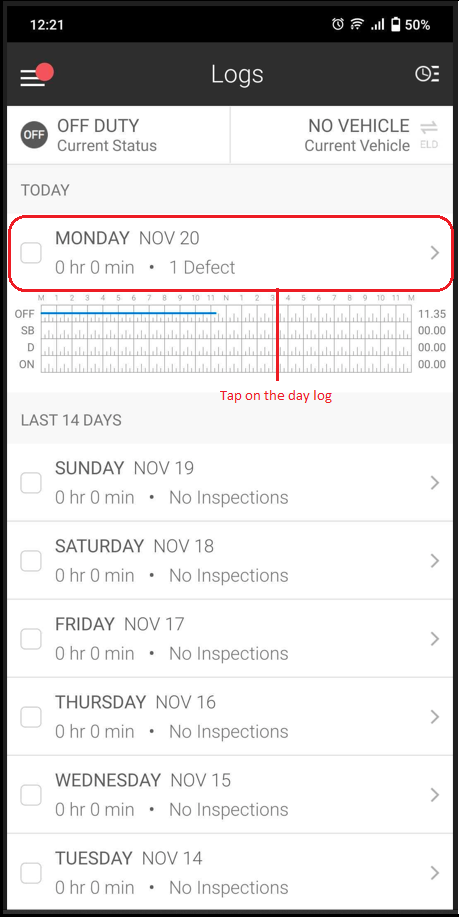Expand Saturday Nov 18 log chevron
Screen dimensions: 459x917
pos(434,561)
